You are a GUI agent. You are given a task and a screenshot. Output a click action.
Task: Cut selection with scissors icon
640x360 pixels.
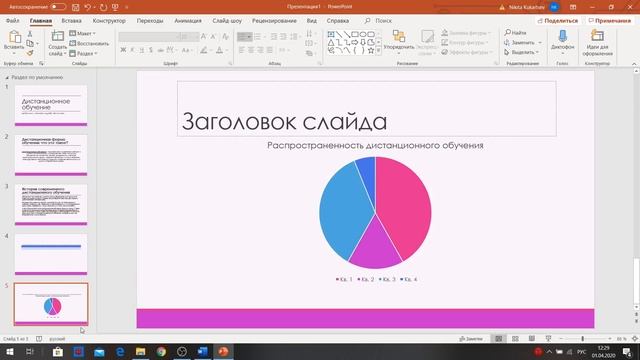[30, 33]
